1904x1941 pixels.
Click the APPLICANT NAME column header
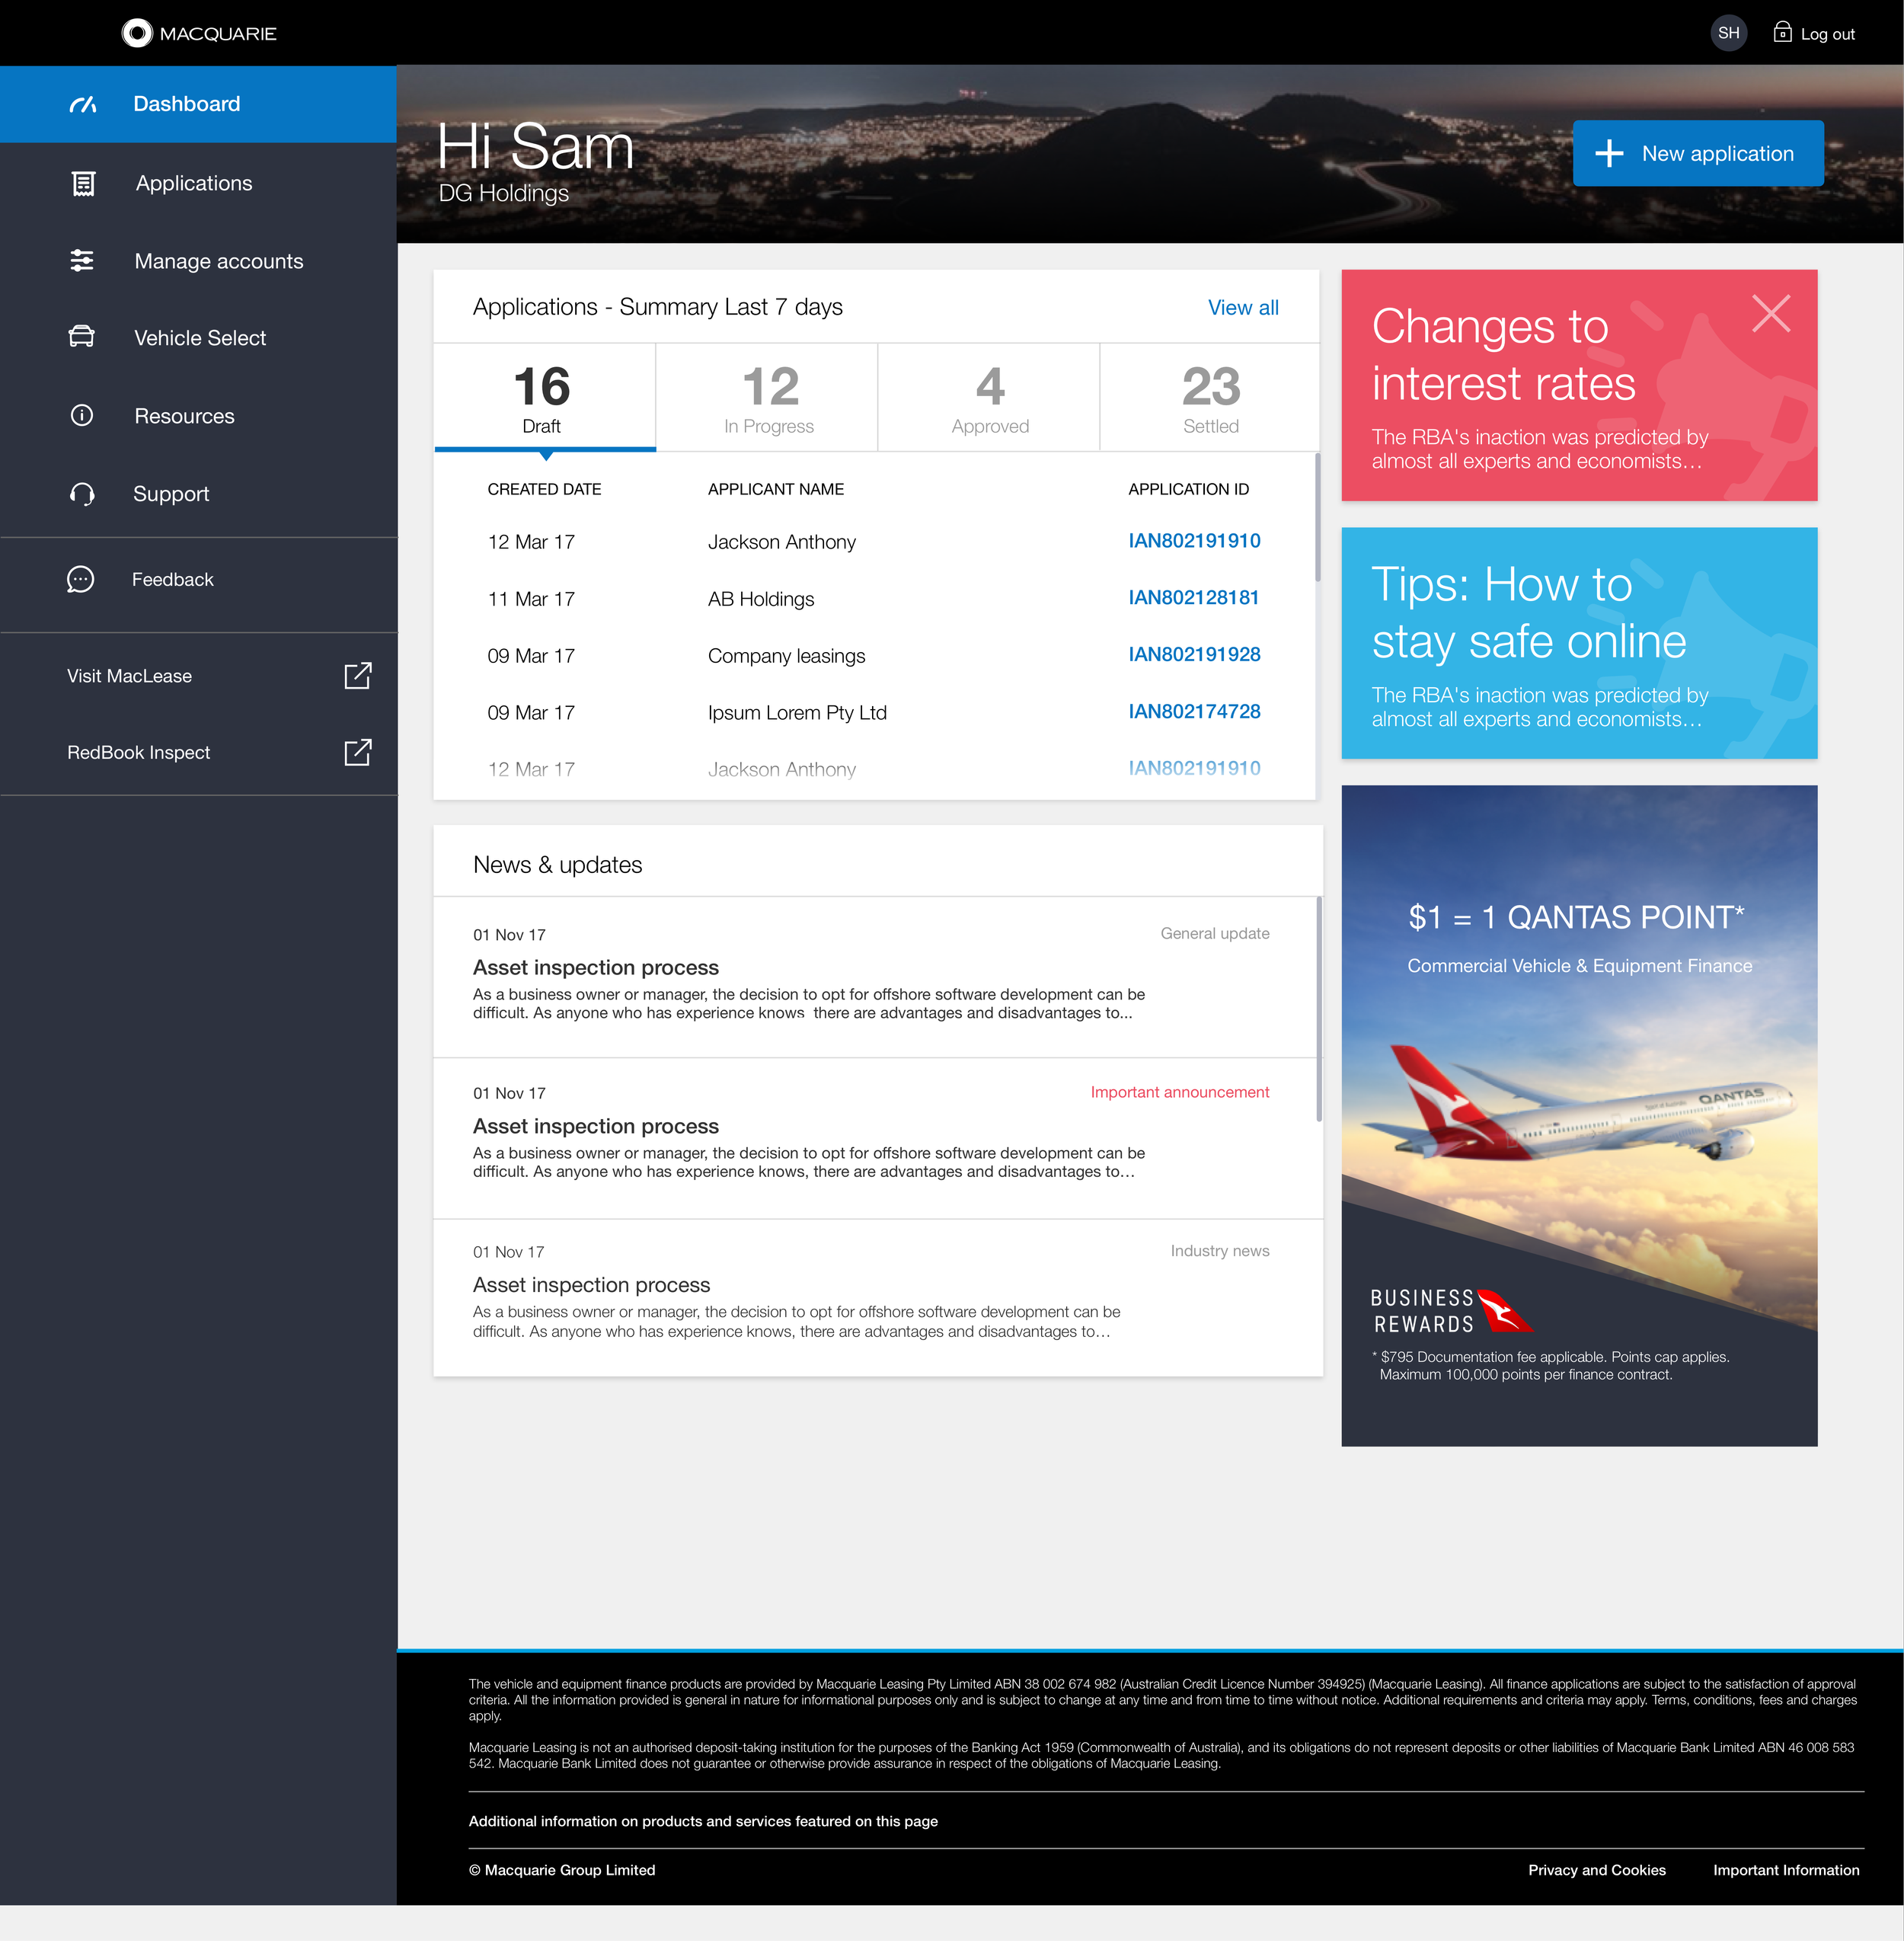[x=775, y=489]
